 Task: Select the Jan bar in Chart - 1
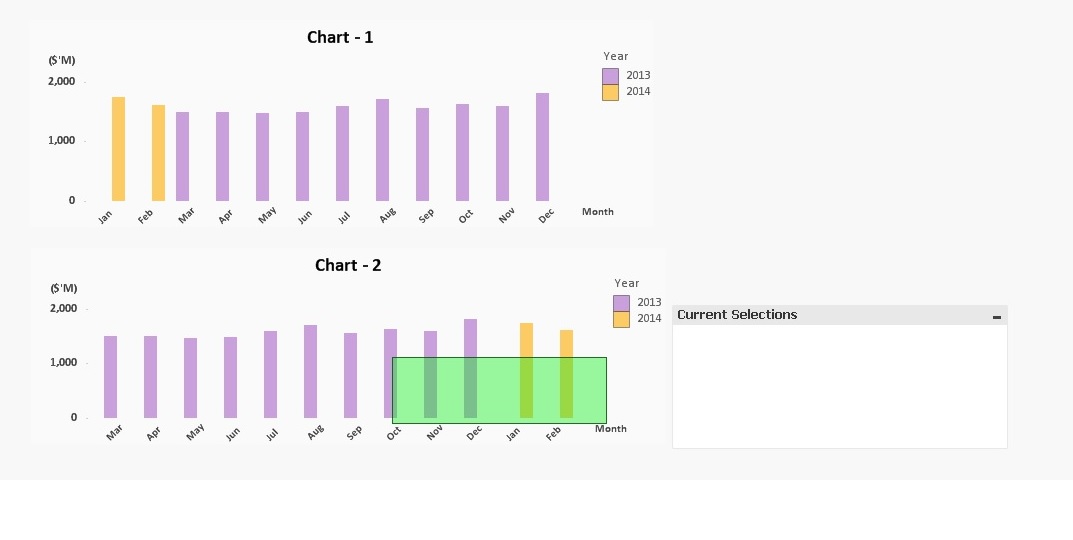tap(118, 150)
